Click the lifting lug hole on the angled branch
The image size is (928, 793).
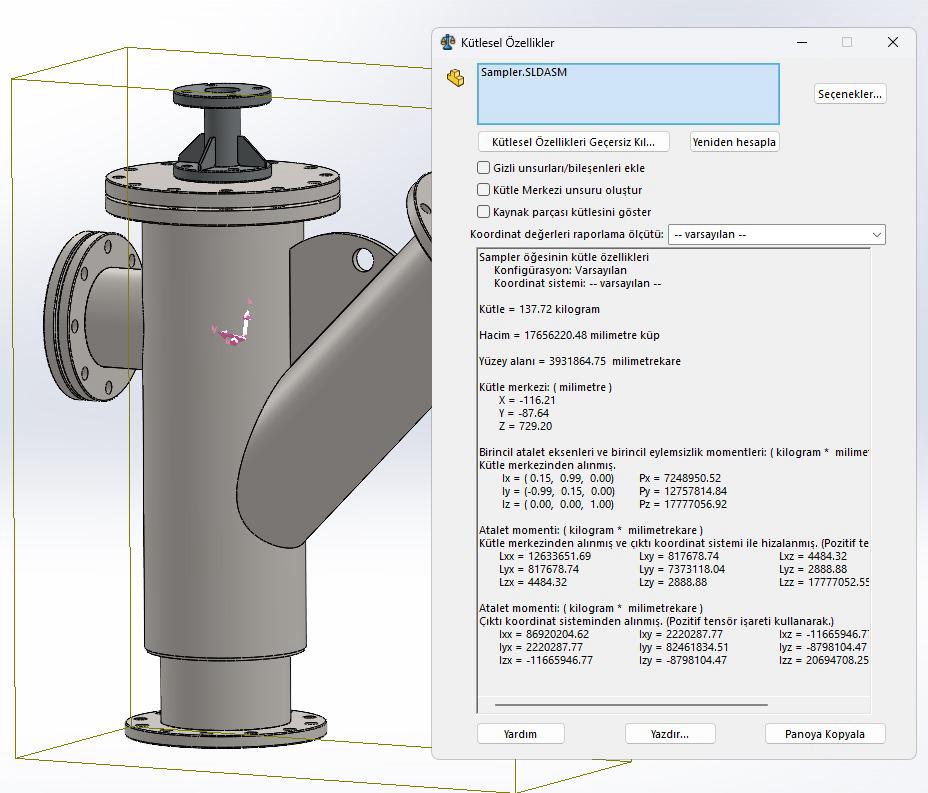363,259
